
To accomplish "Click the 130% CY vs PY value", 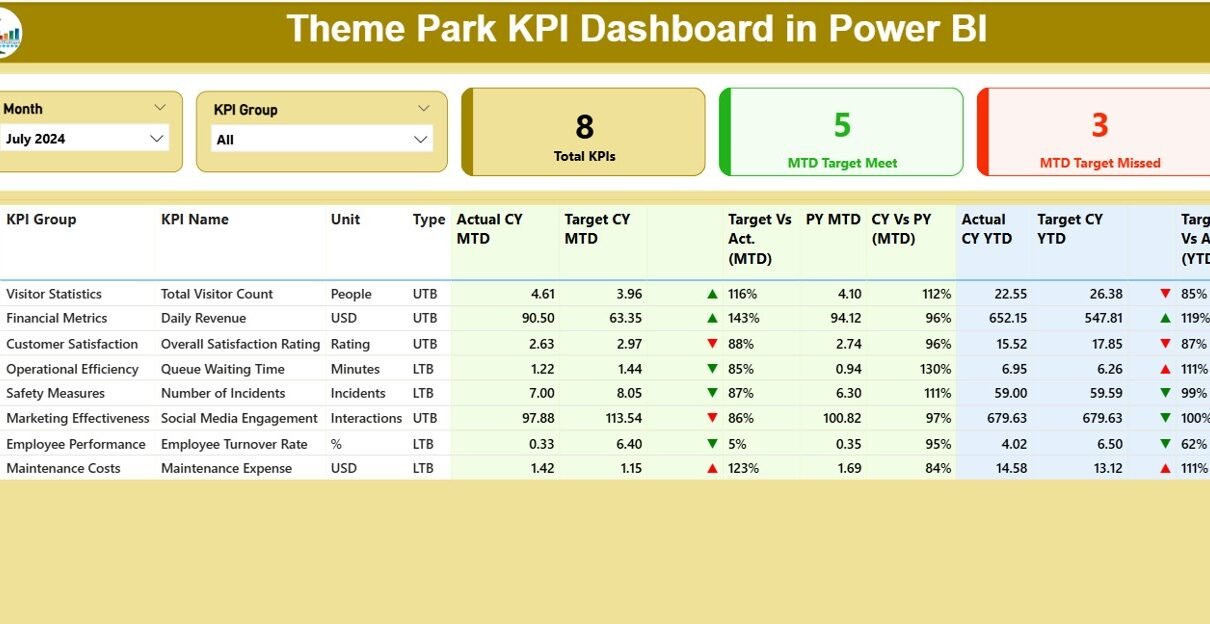I will click(936, 369).
